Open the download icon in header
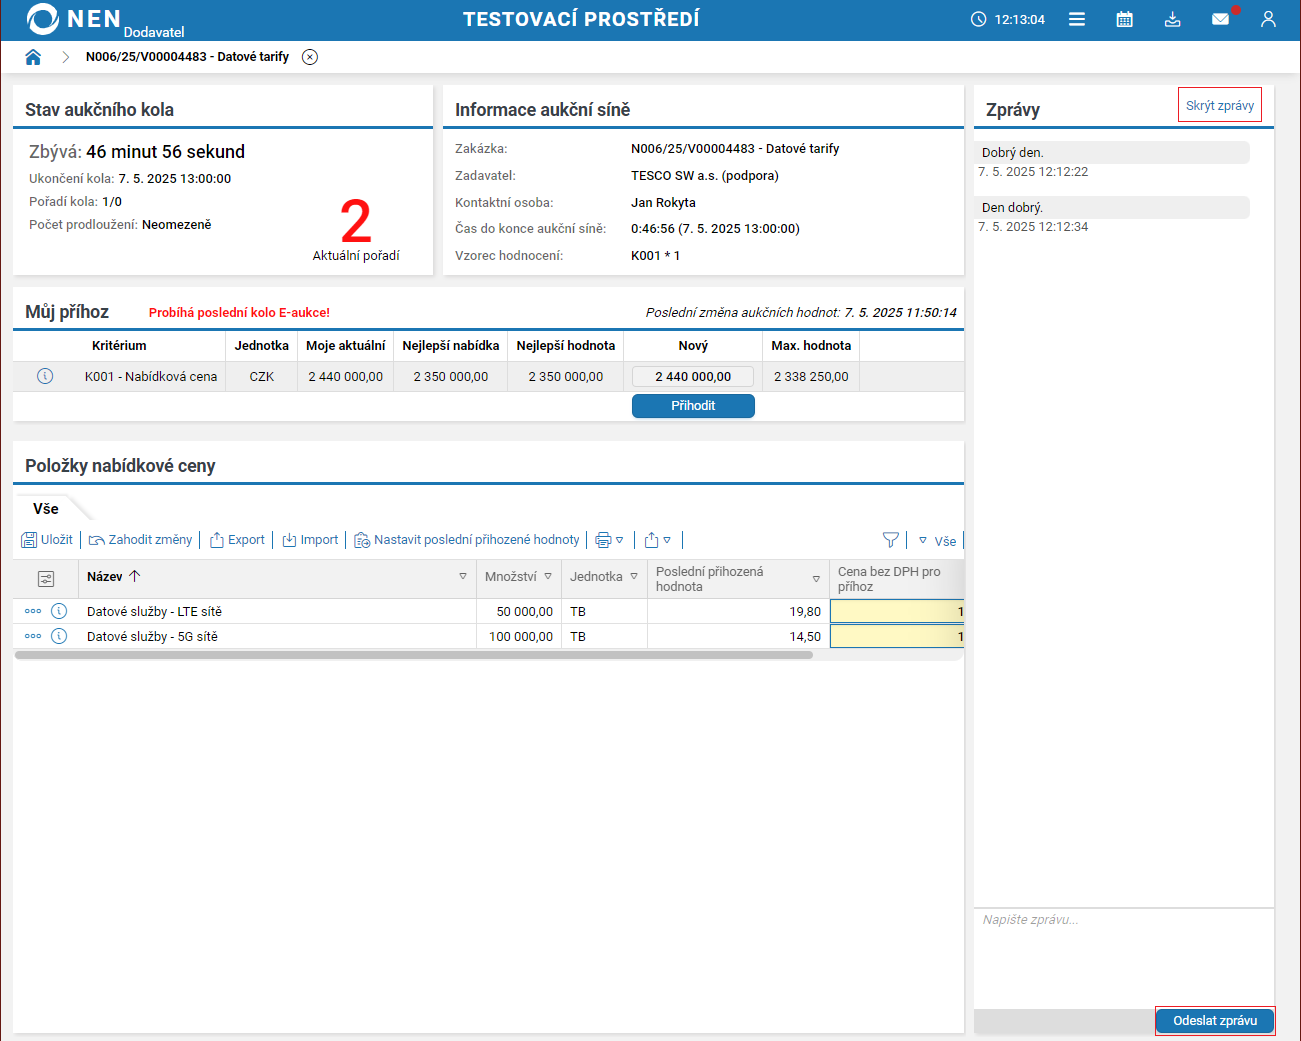The width and height of the screenshot is (1301, 1041). click(x=1172, y=19)
